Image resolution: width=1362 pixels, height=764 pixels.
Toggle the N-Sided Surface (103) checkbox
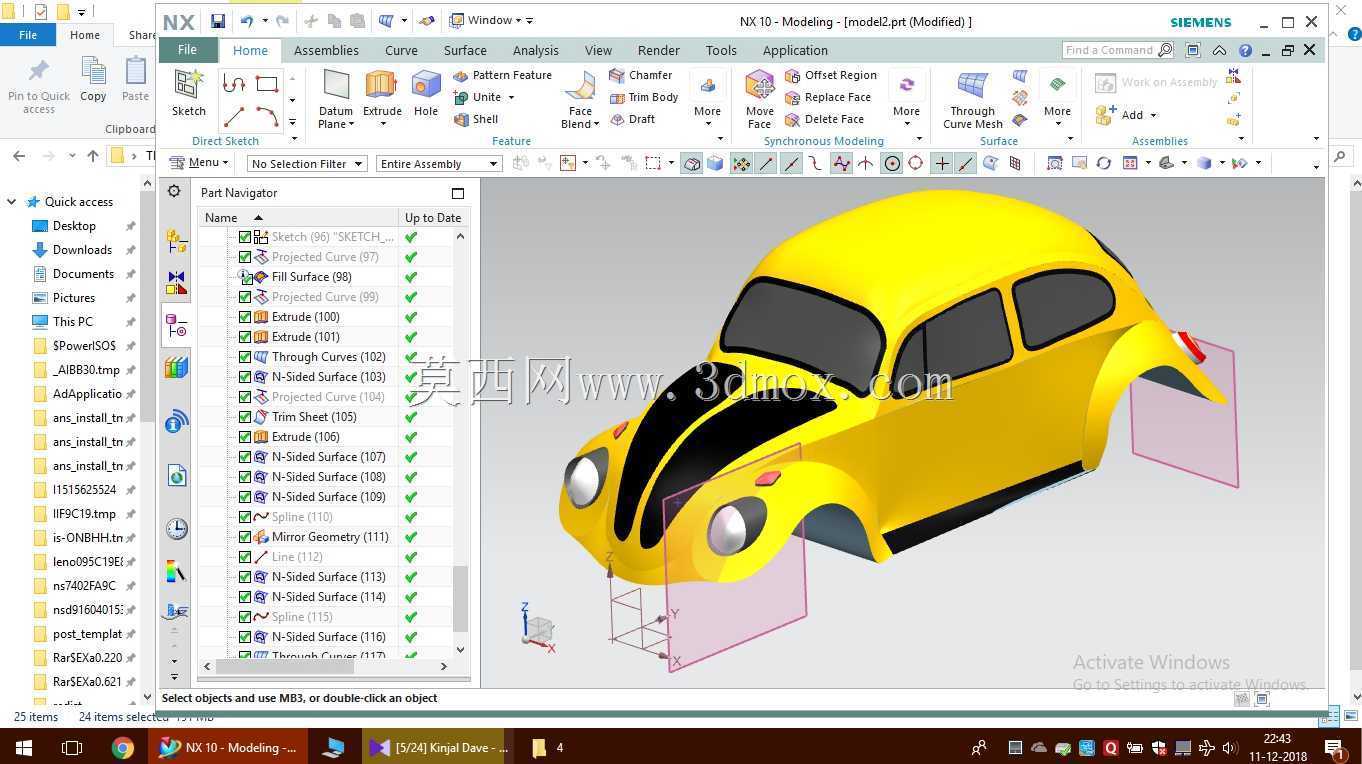pos(245,377)
